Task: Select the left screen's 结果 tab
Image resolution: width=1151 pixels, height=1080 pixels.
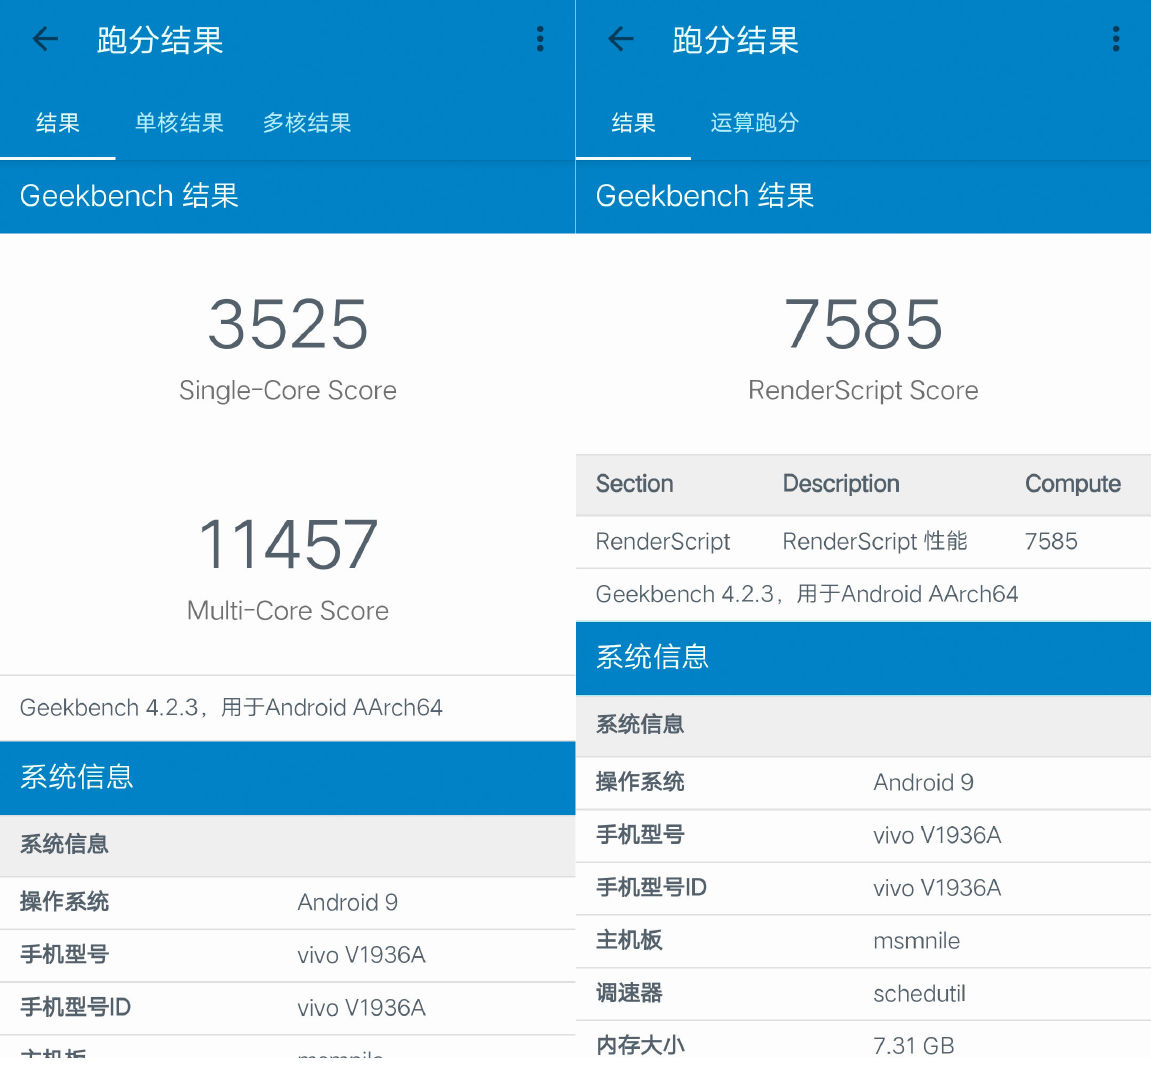Action: (x=57, y=122)
